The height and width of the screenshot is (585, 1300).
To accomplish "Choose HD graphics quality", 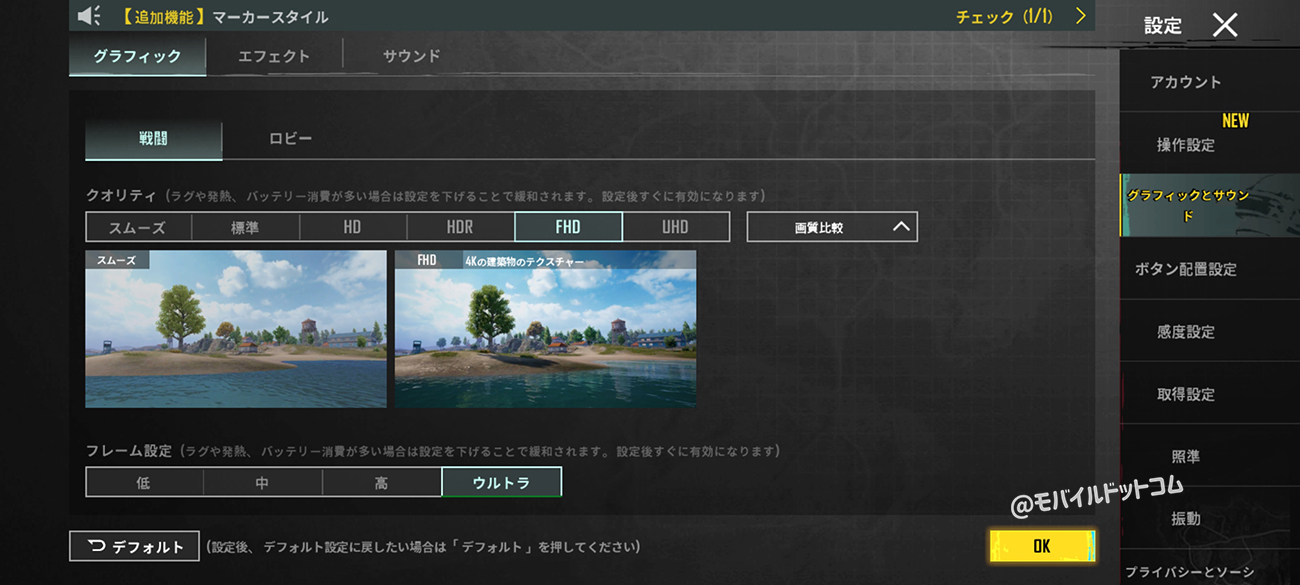I will point(352,227).
